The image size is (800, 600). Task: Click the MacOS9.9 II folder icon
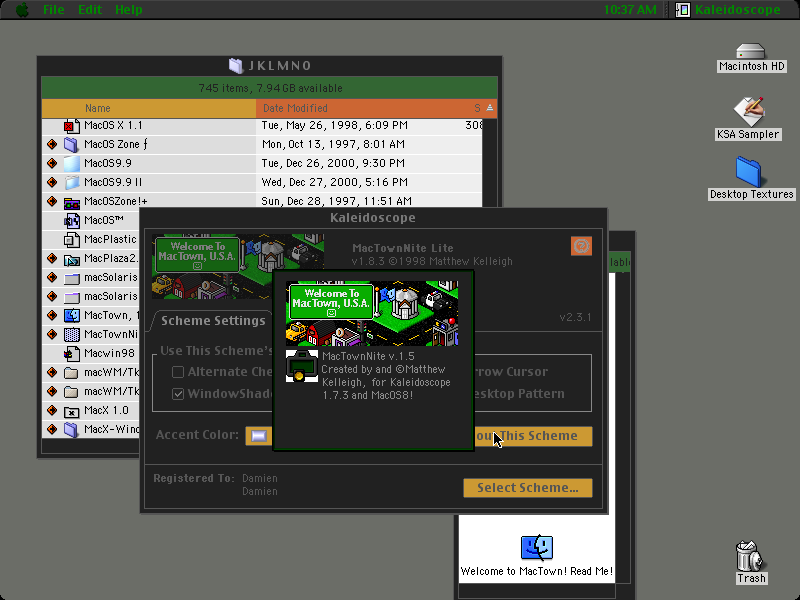click(71, 182)
